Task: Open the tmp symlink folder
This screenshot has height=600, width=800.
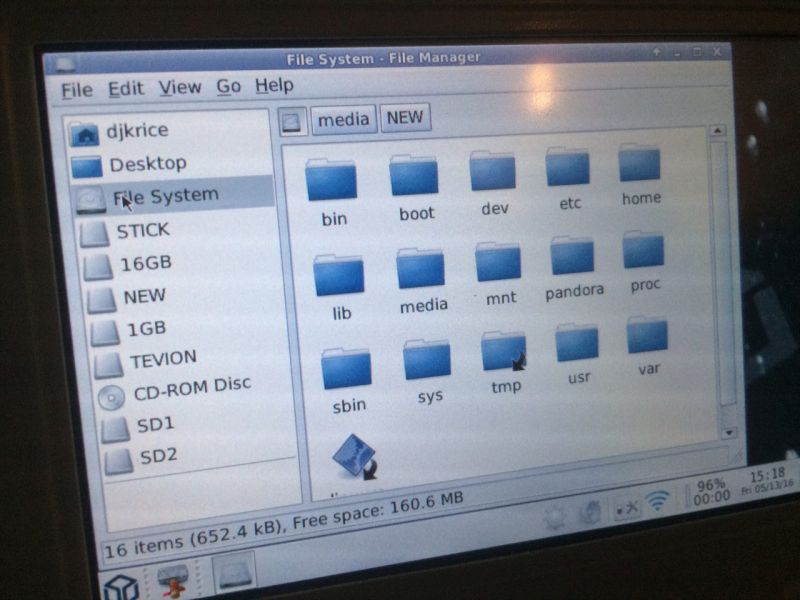Action: point(503,352)
